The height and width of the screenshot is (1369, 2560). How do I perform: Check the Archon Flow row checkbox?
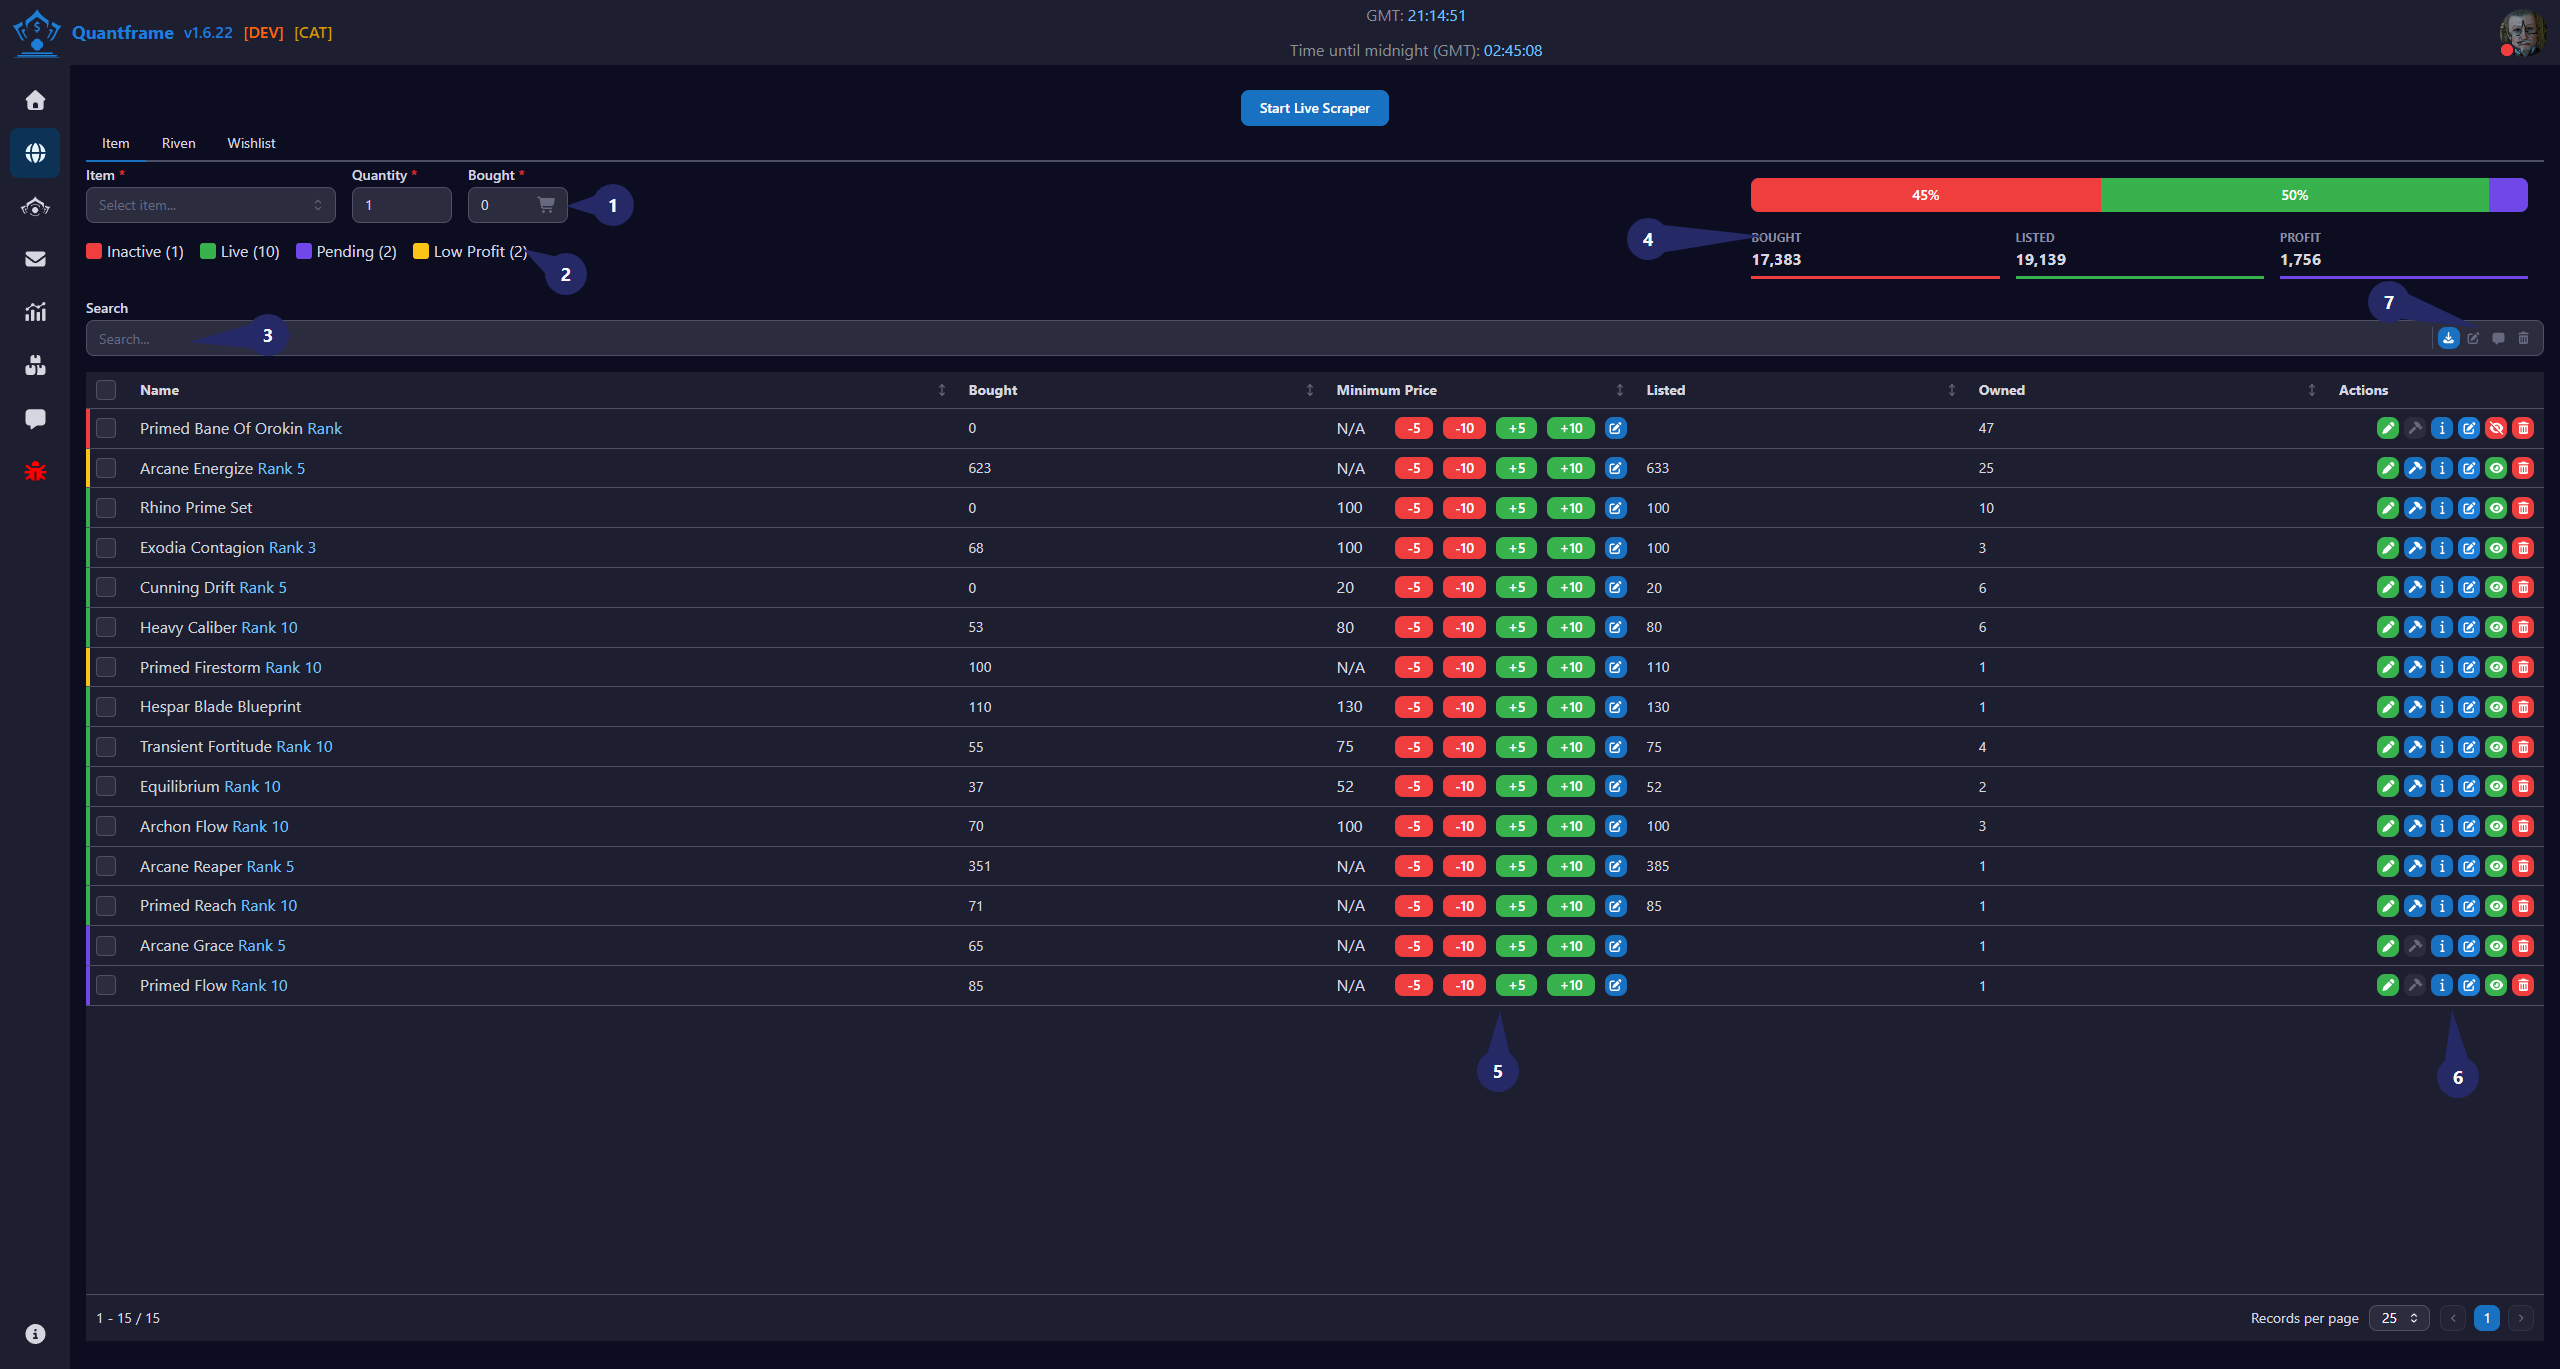(106, 826)
